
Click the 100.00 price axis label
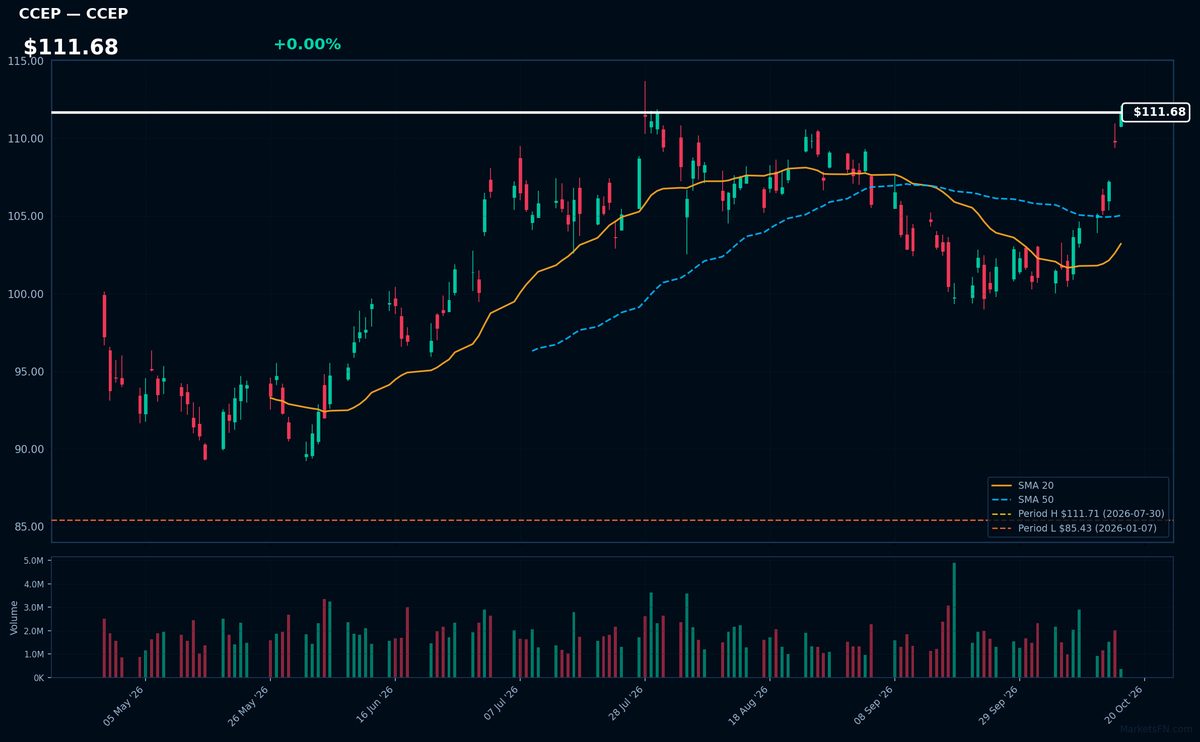coord(25,294)
